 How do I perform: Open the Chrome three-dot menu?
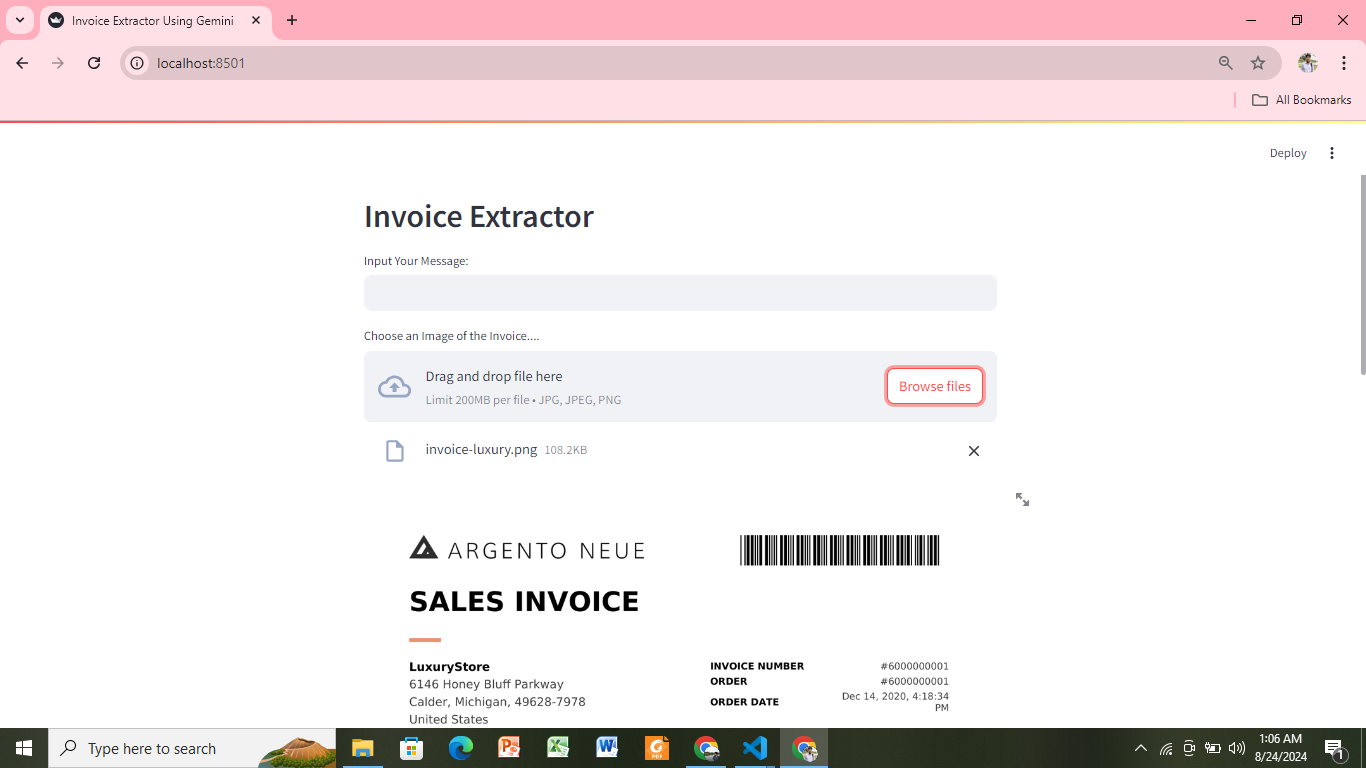(1345, 62)
